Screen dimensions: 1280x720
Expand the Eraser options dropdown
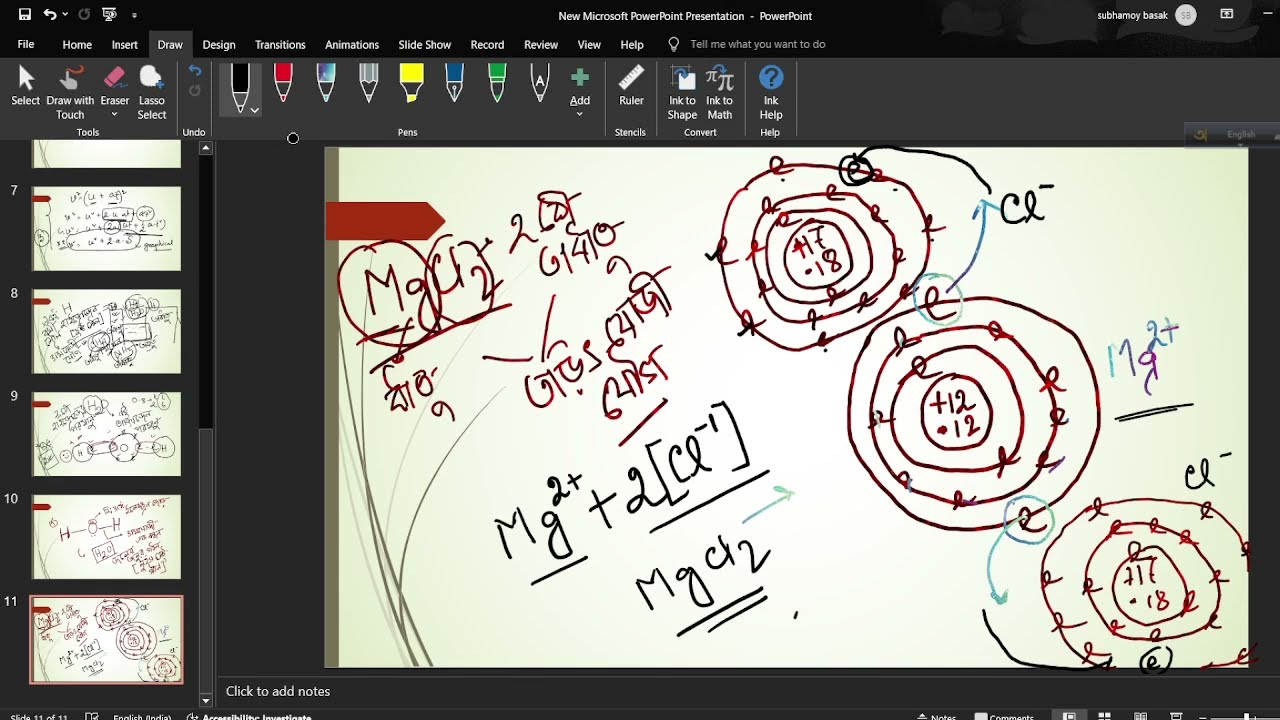(115, 114)
